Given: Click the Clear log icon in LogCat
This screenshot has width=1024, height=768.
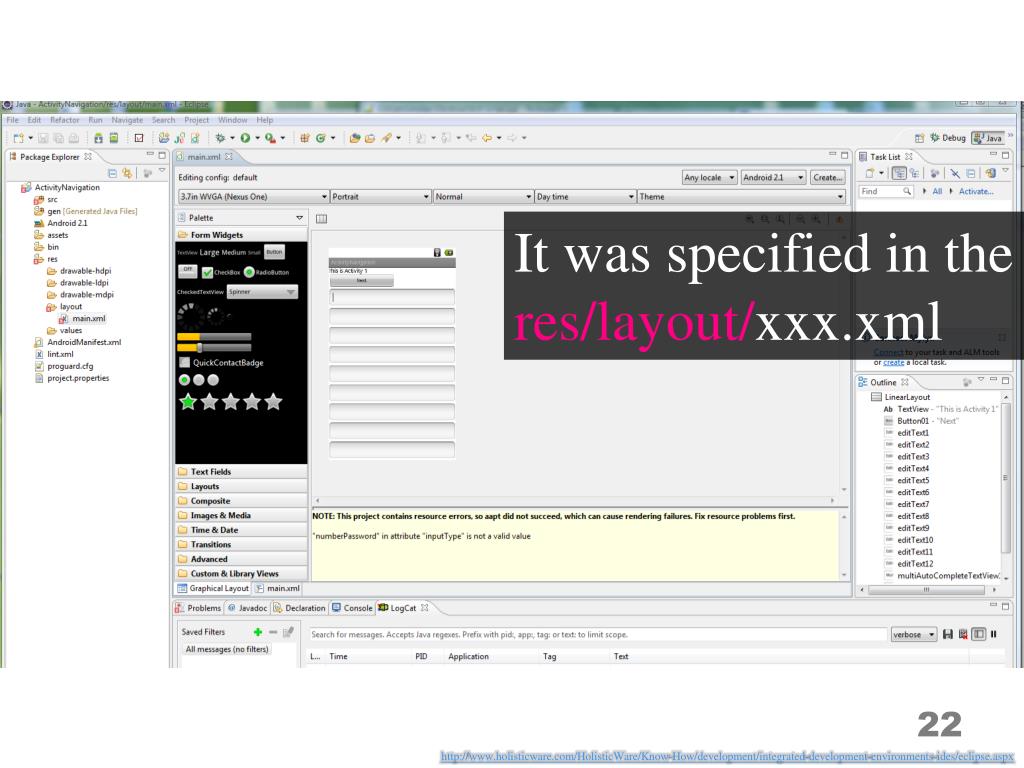Looking at the screenshot, I should (963, 634).
